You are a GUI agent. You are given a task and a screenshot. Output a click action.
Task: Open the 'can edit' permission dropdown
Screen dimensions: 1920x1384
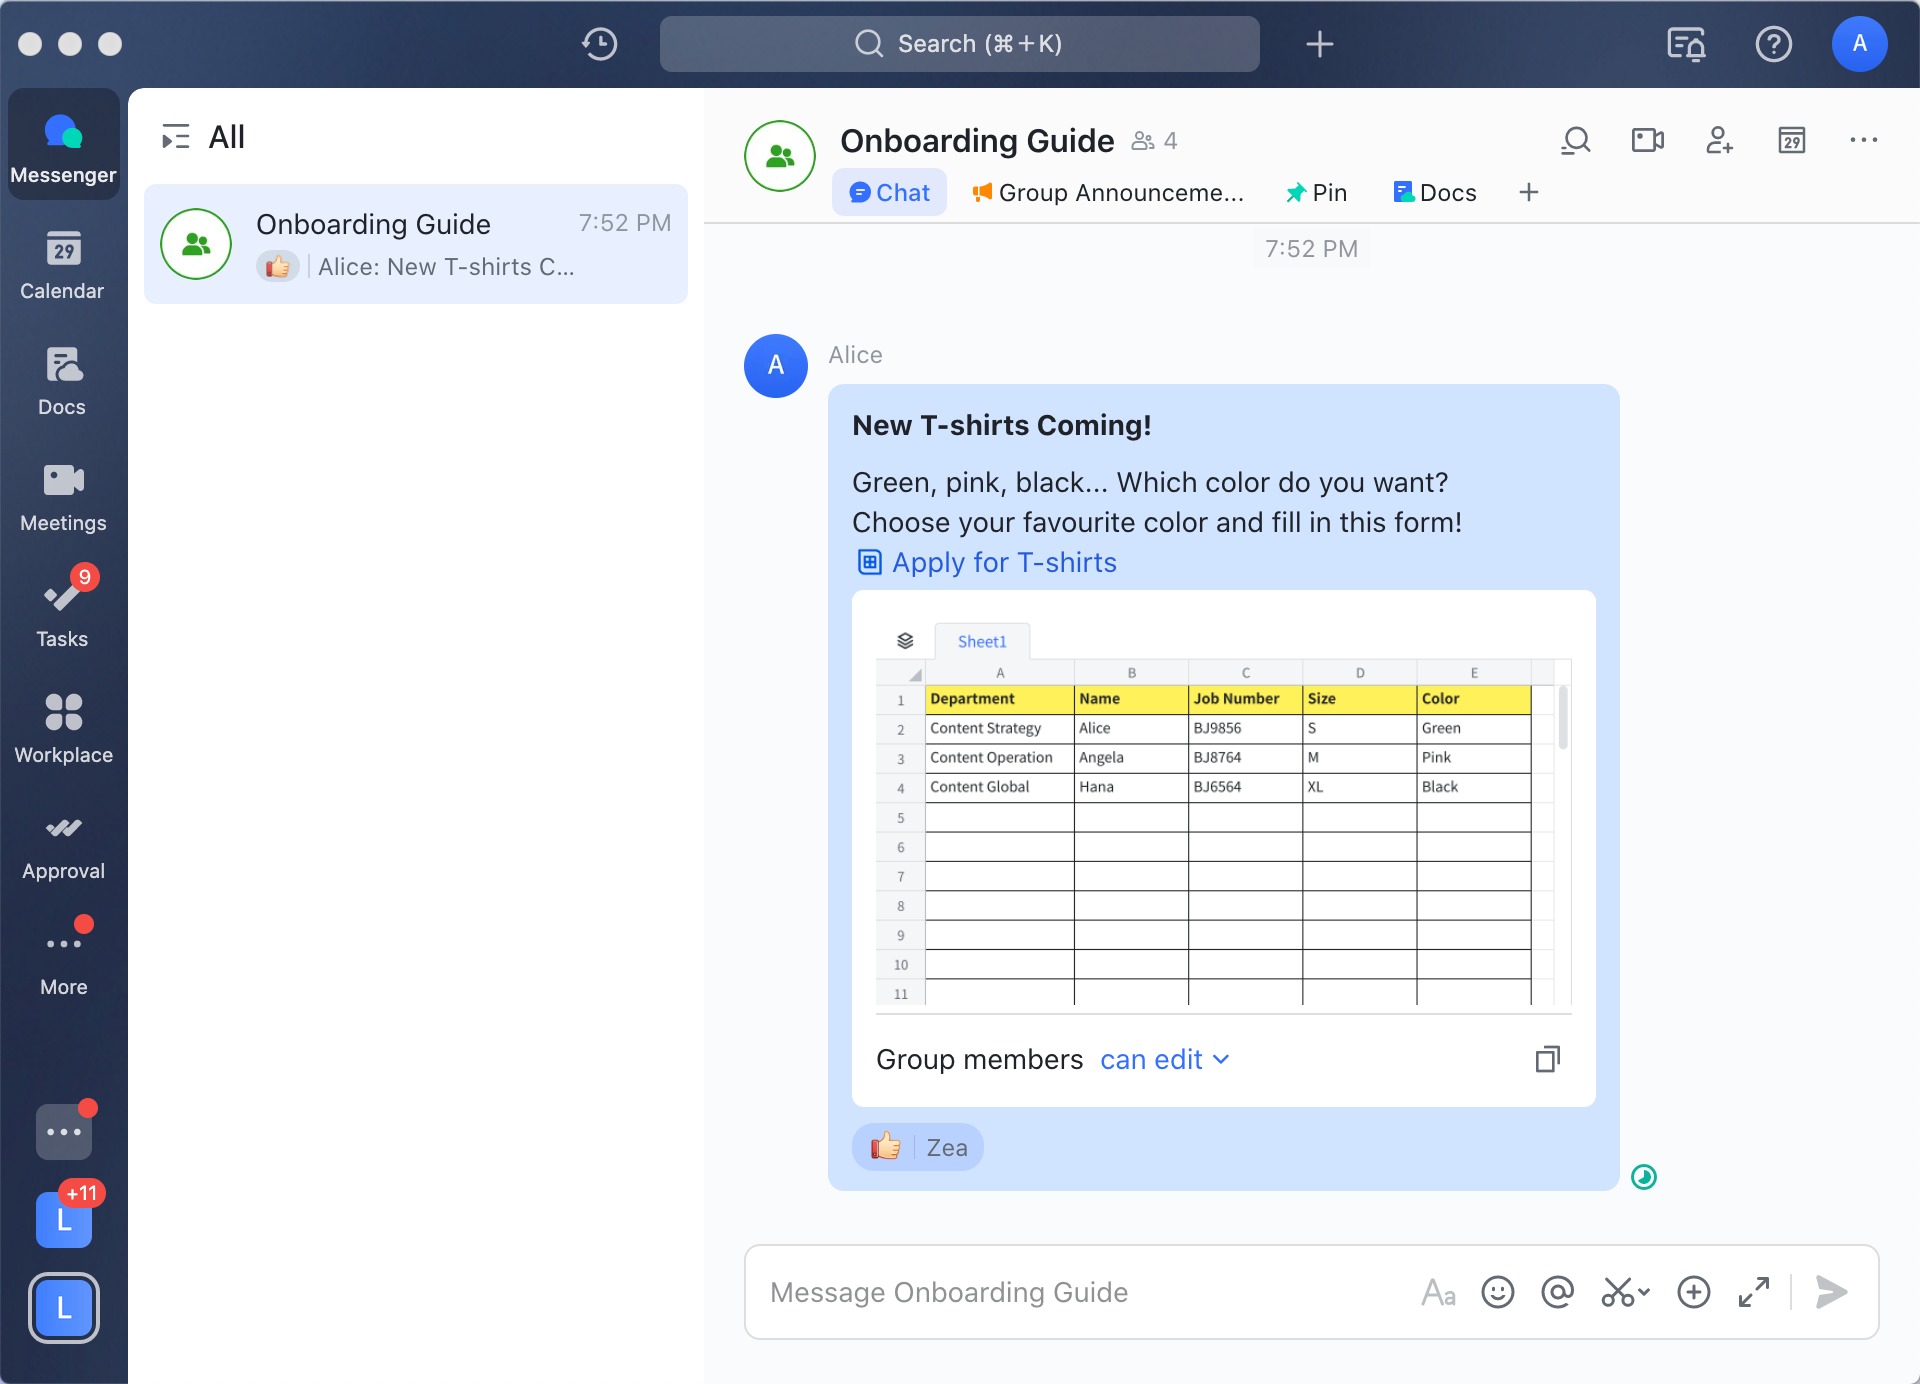(x=1164, y=1059)
